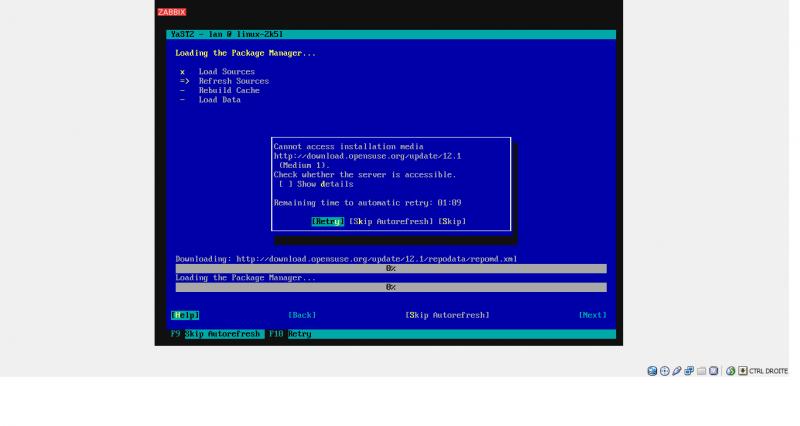Click the bottom Skip Autorefresh button
800x426 pixels.
[447, 315]
